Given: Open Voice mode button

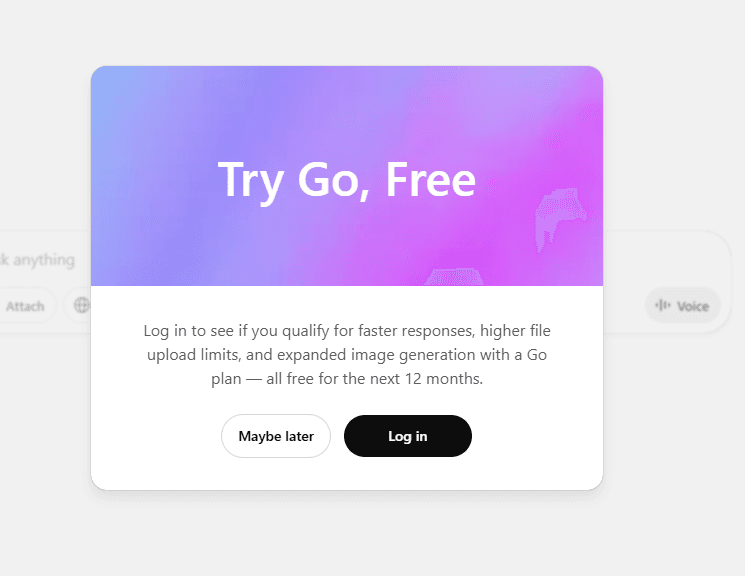Looking at the screenshot, I should pos(683,306).
